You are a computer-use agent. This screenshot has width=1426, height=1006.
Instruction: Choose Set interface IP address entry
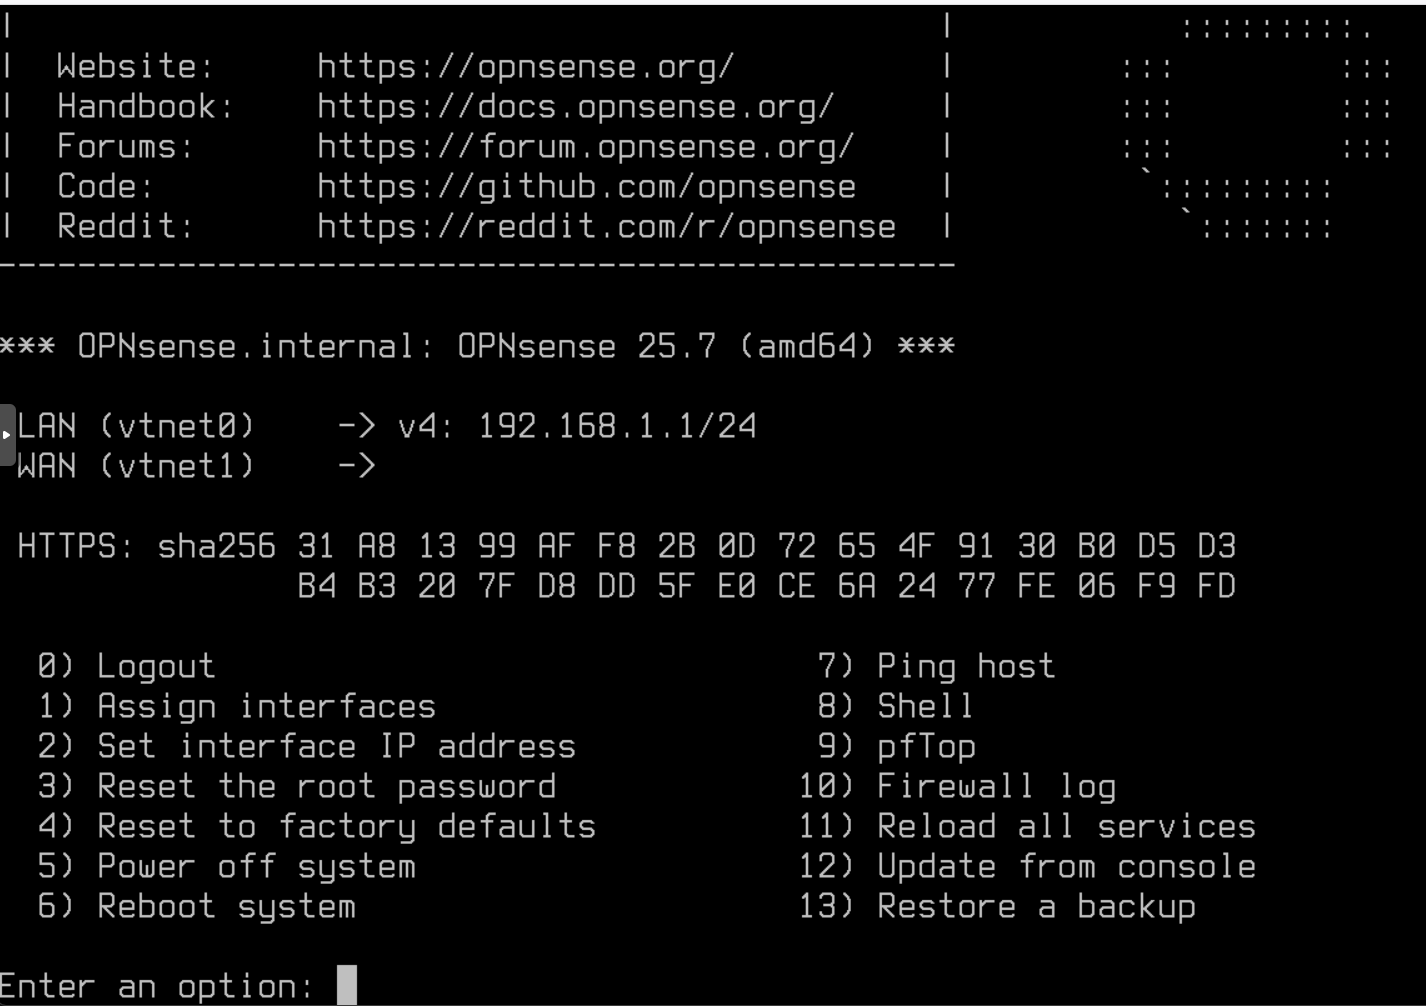tap(336, 747)
